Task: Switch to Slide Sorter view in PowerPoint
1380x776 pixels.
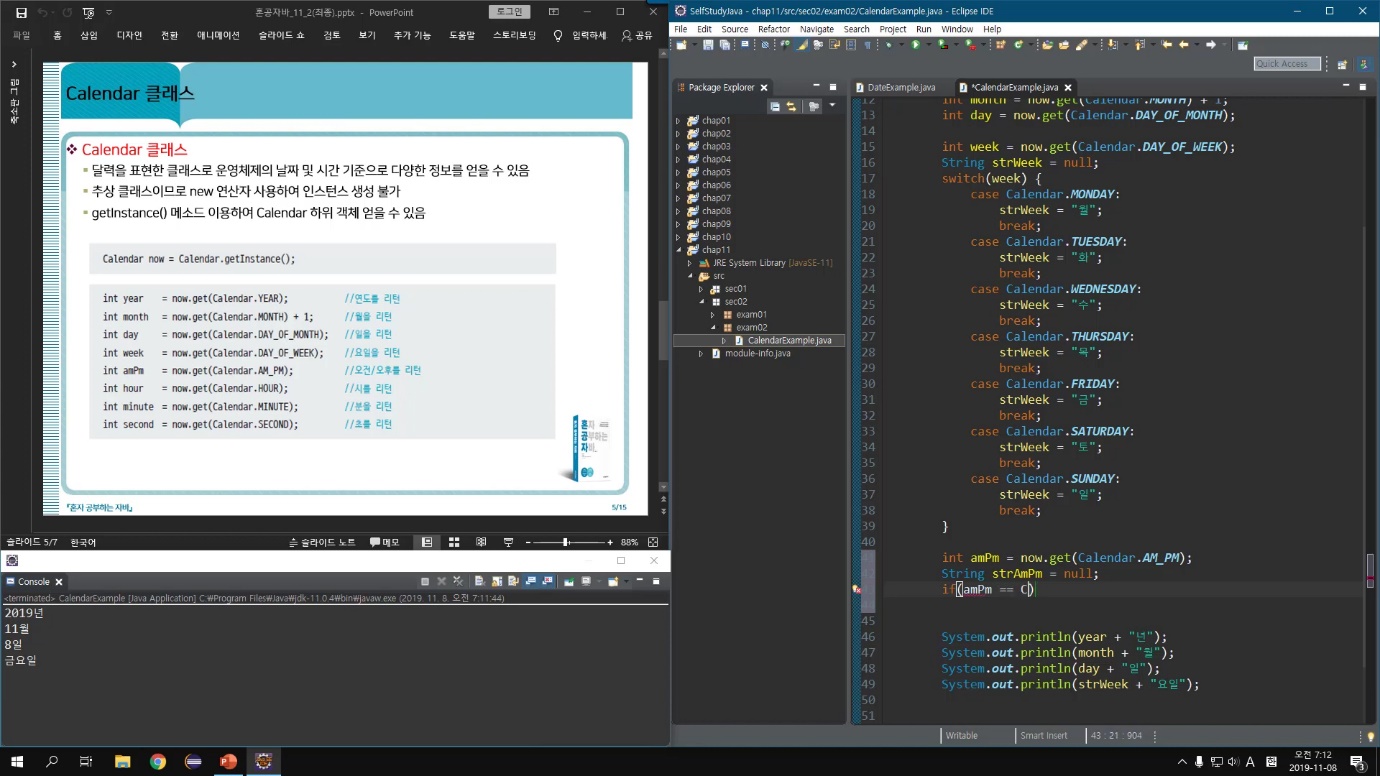Action: pyautogui.click(x=454, y=542)
